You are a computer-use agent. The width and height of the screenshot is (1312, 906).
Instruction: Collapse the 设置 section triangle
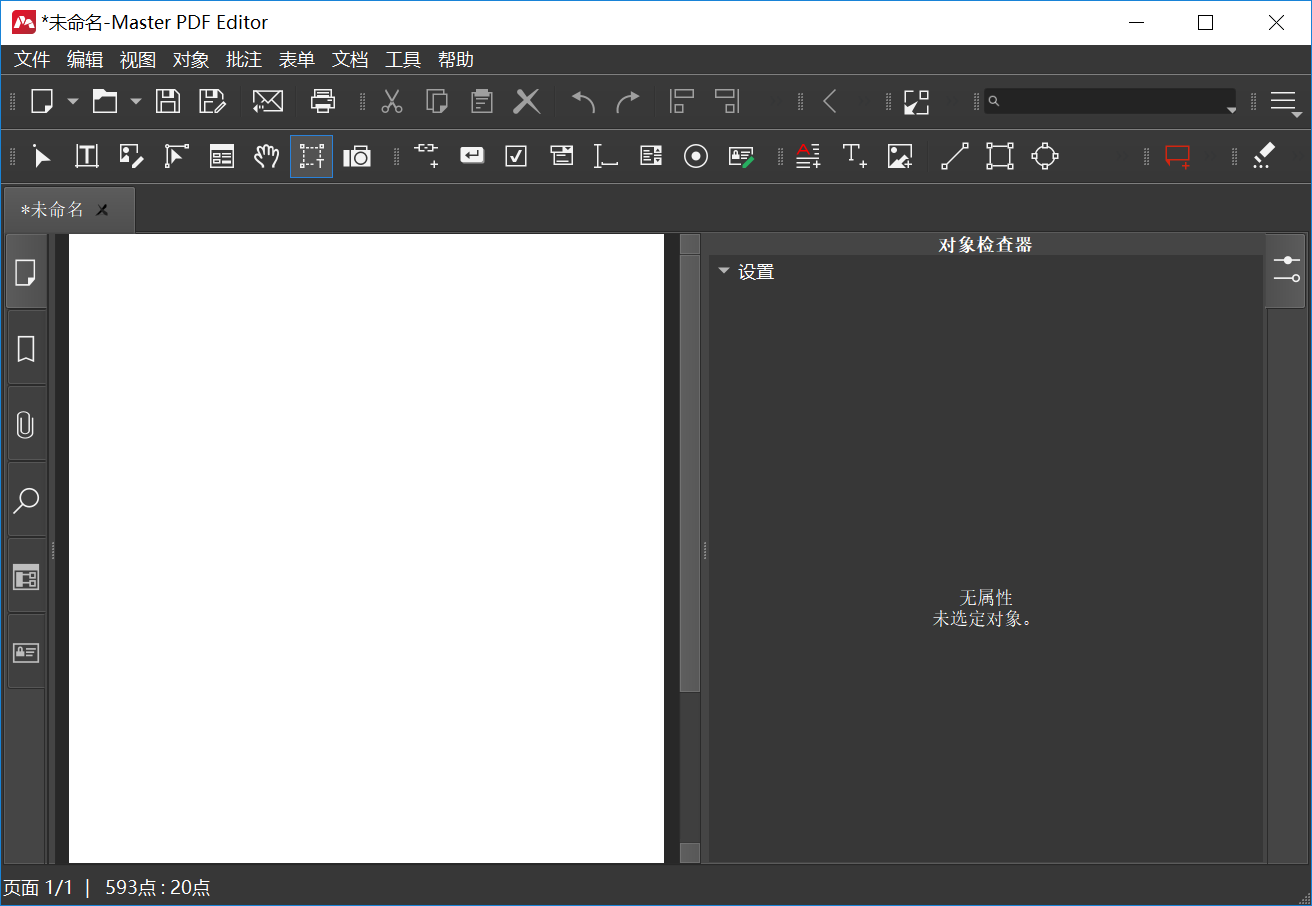pyautogui.click(x=724, y=270)
